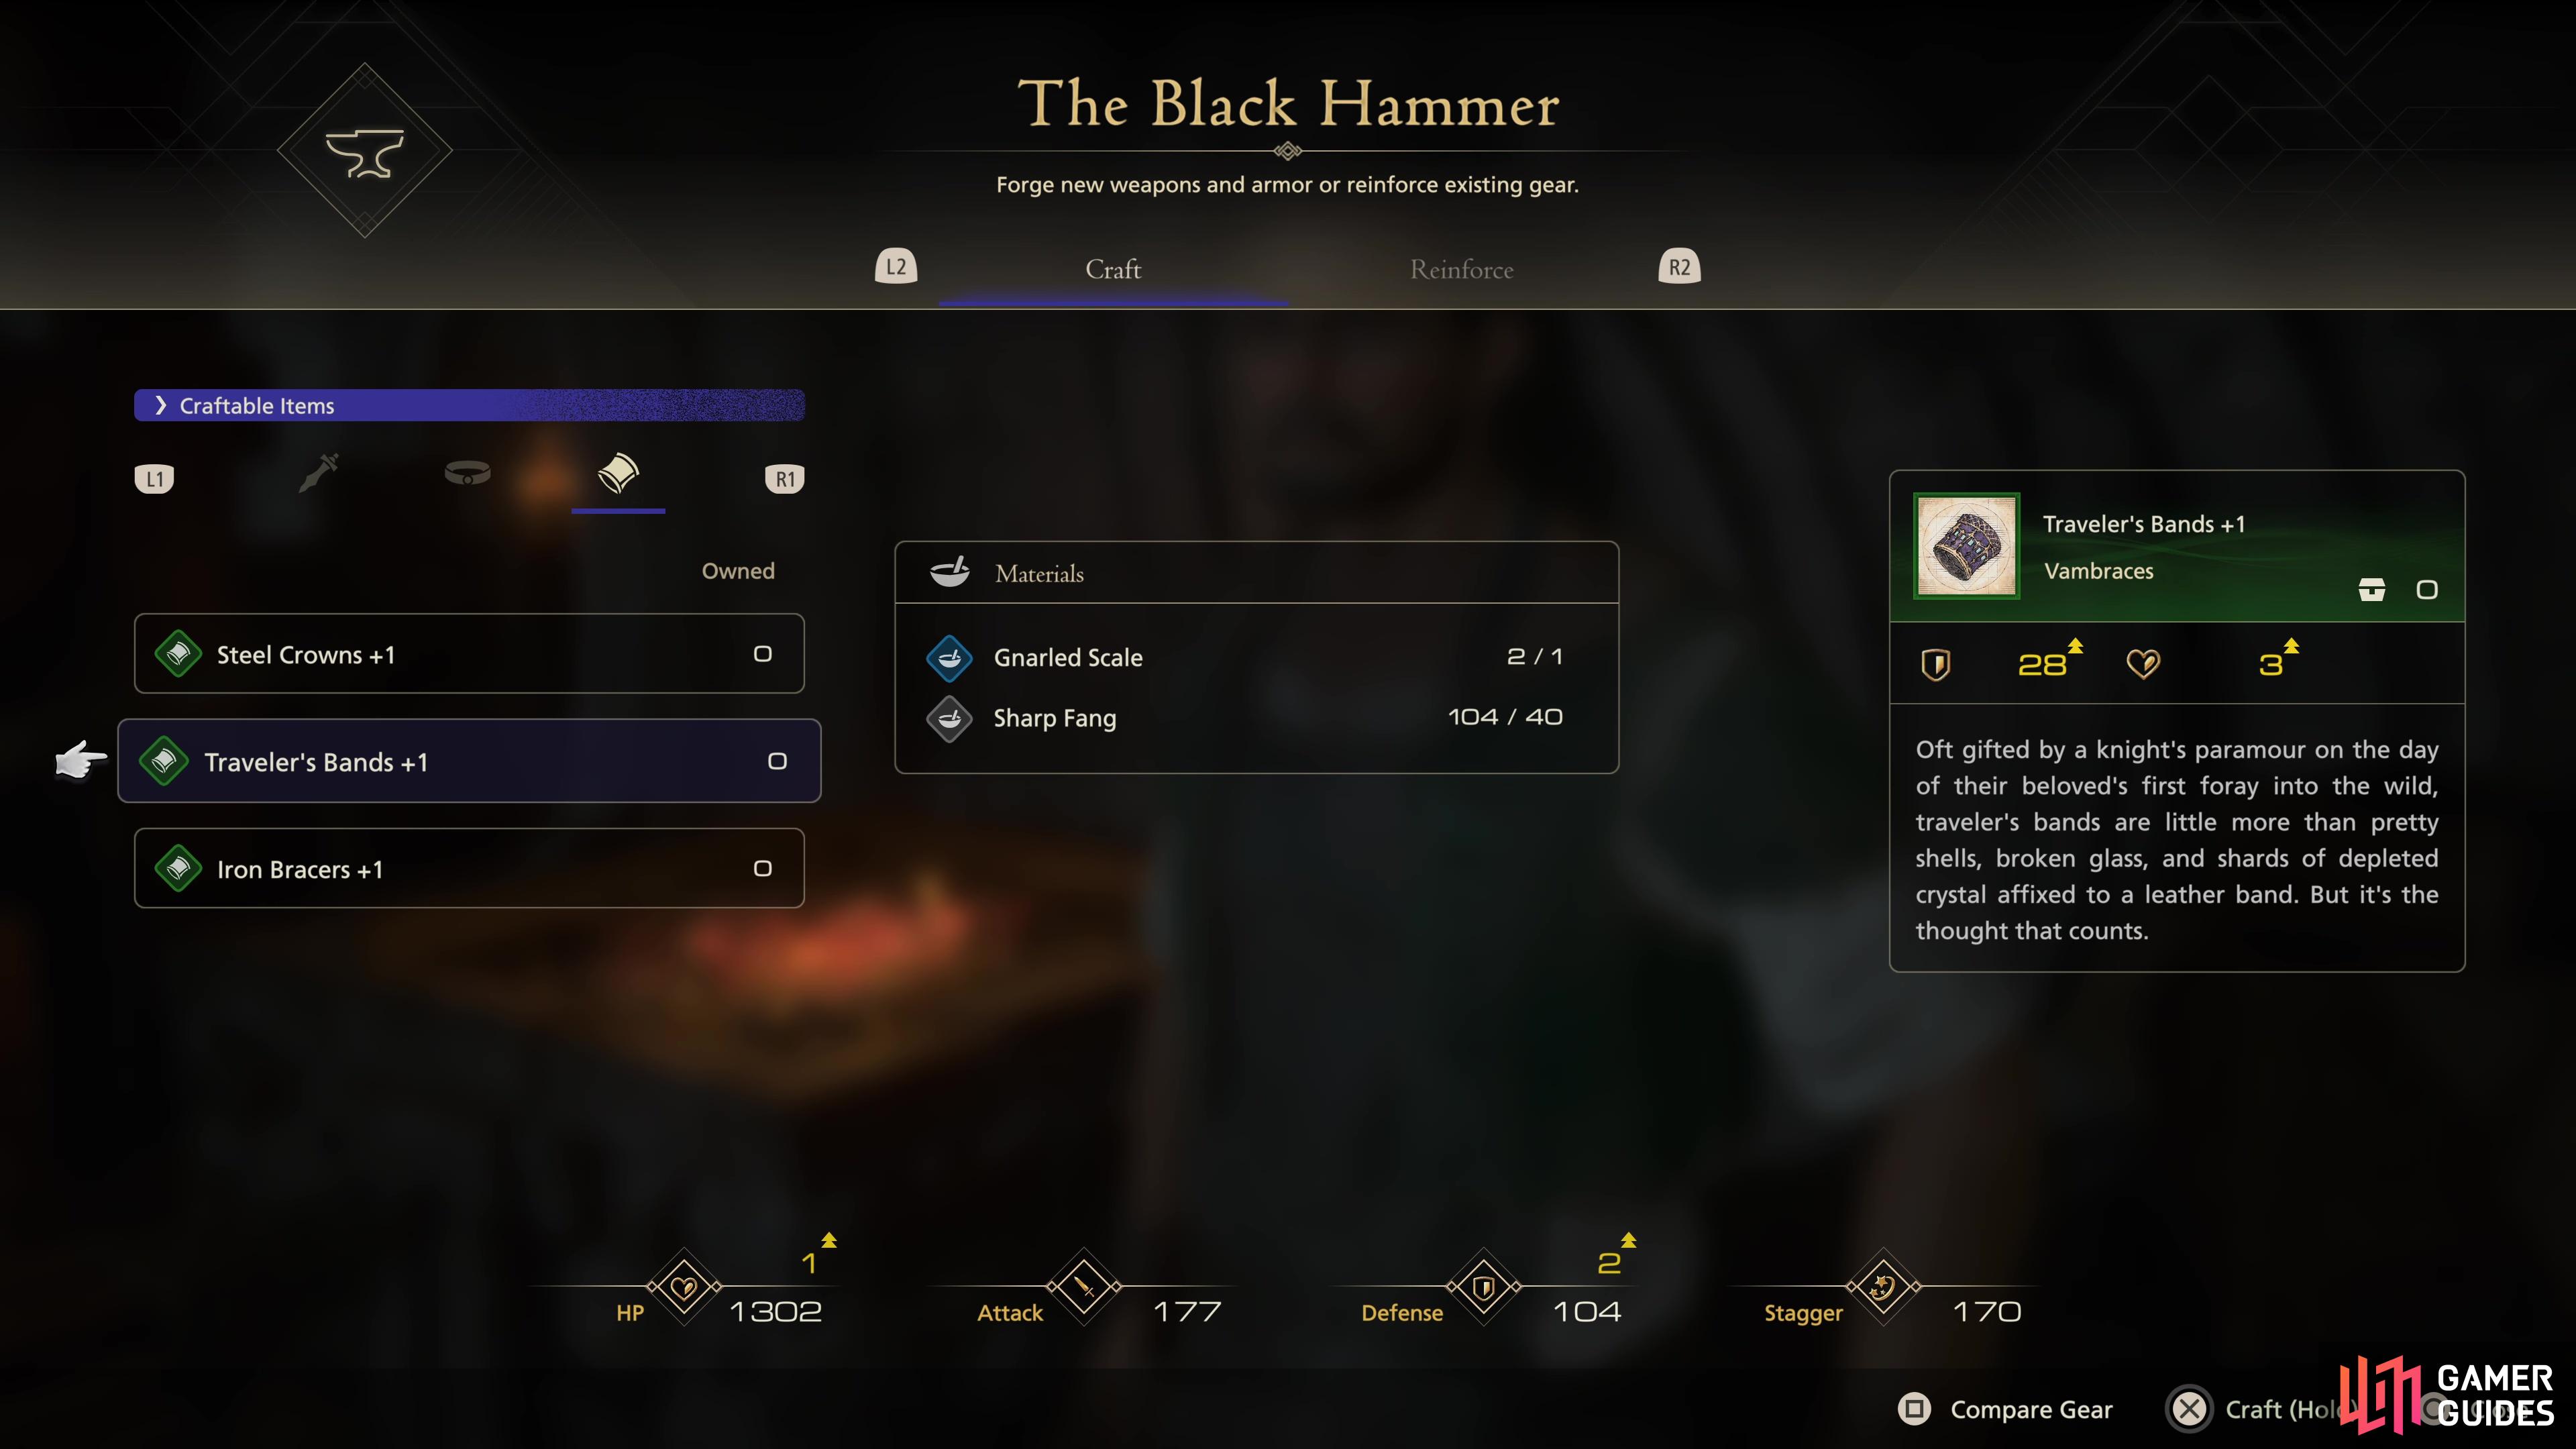This screenshot has width=2576, height=1449.
Task: Switch to the Craft tab
Action: pos(1113,269)
